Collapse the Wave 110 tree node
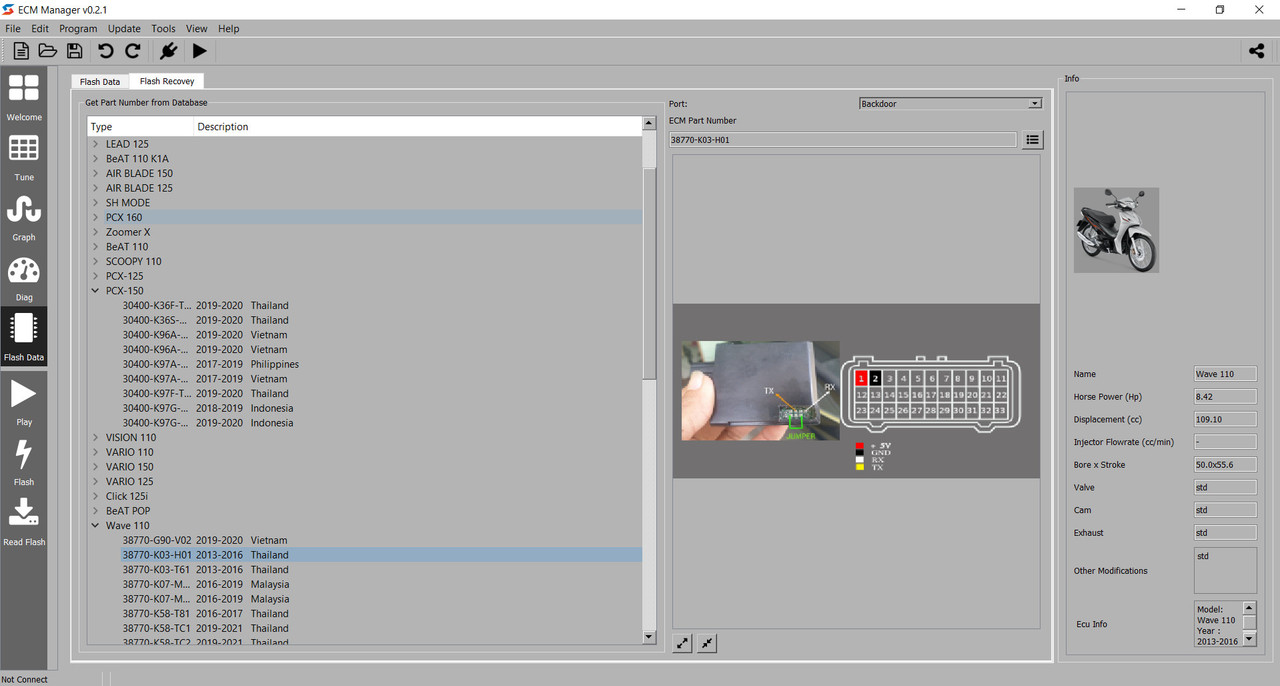The image size is (1280, 686). (x=96, y=525)
